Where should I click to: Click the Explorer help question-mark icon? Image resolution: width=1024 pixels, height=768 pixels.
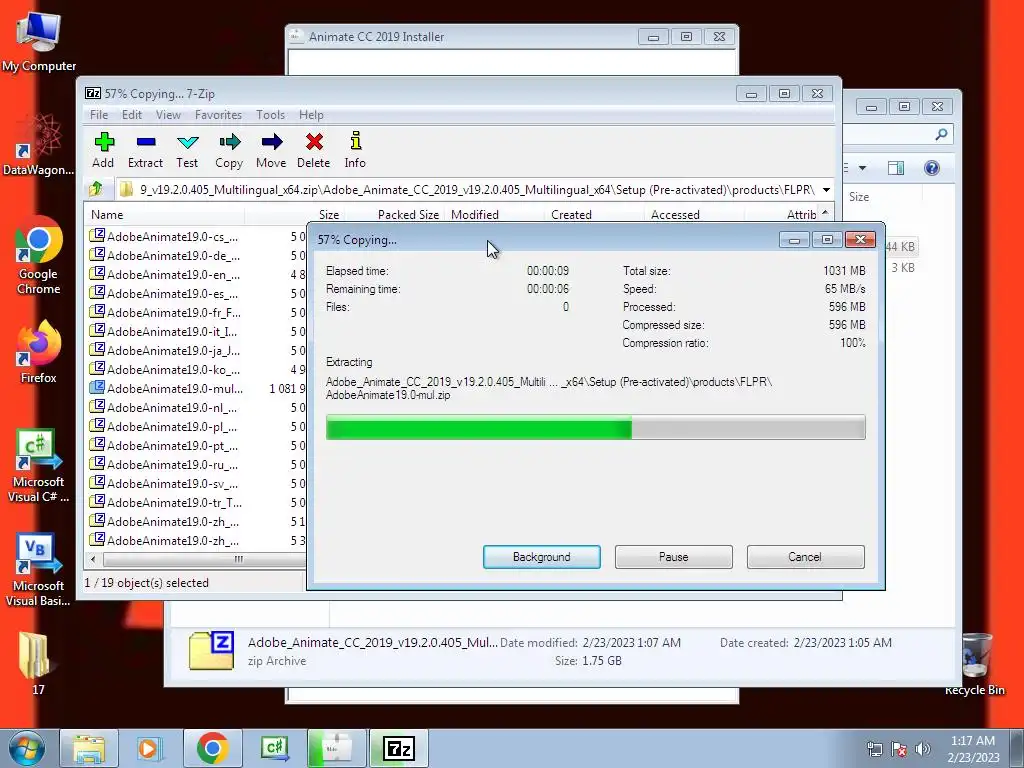click(932, 168)
